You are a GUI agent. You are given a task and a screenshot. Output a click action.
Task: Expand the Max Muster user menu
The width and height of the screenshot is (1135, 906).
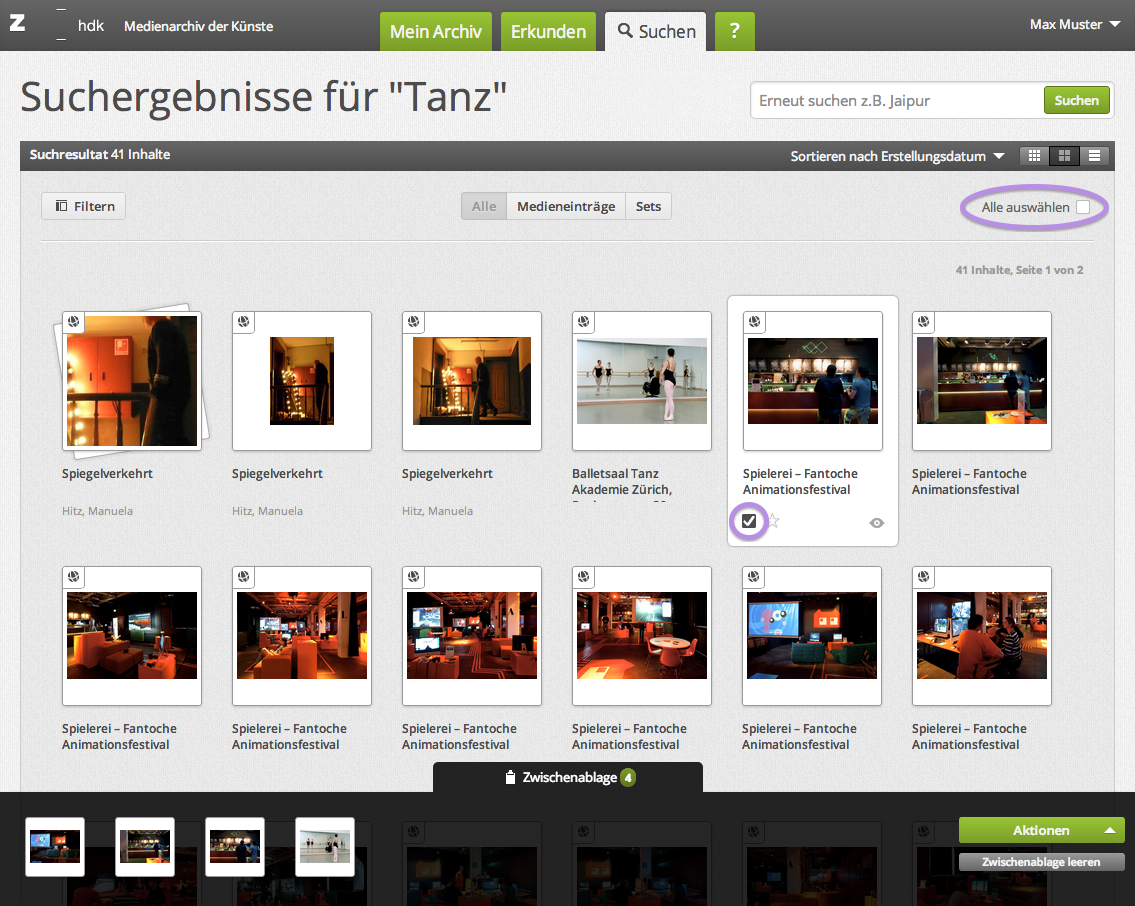pyautogui.click(x=1074, y=24)
